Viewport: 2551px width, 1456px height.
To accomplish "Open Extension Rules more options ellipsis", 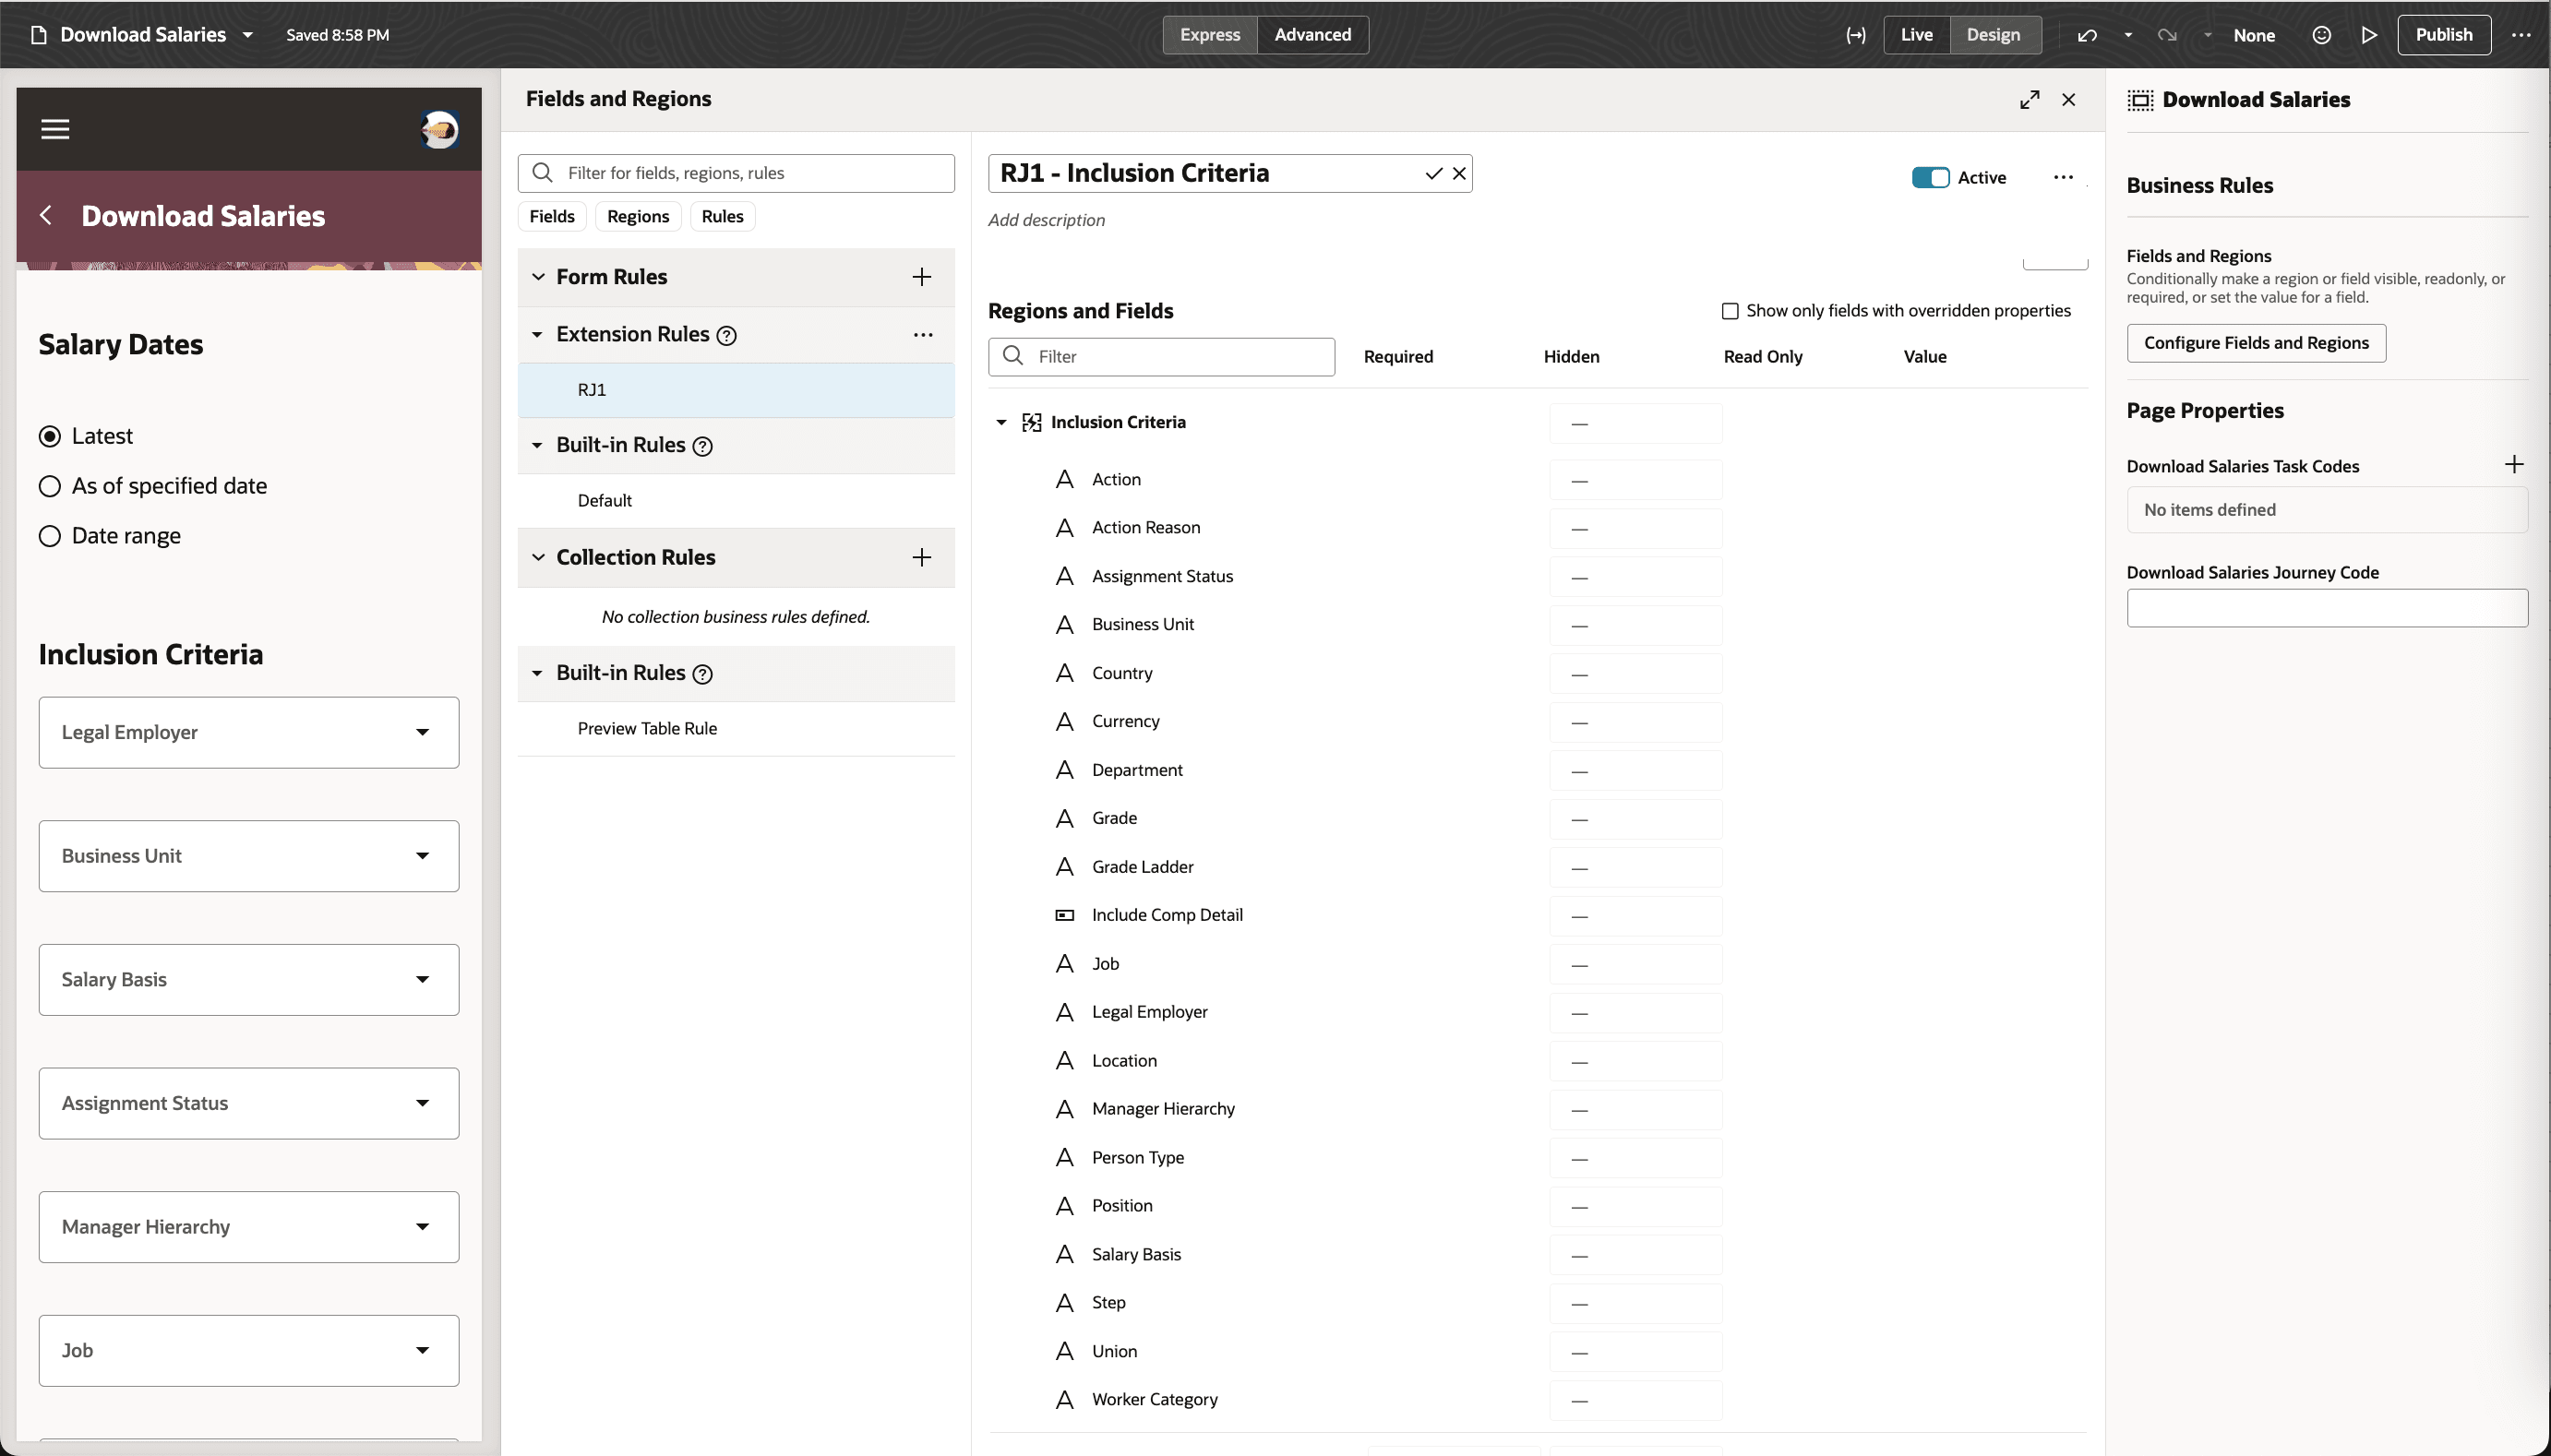I will tap(922, 335).
